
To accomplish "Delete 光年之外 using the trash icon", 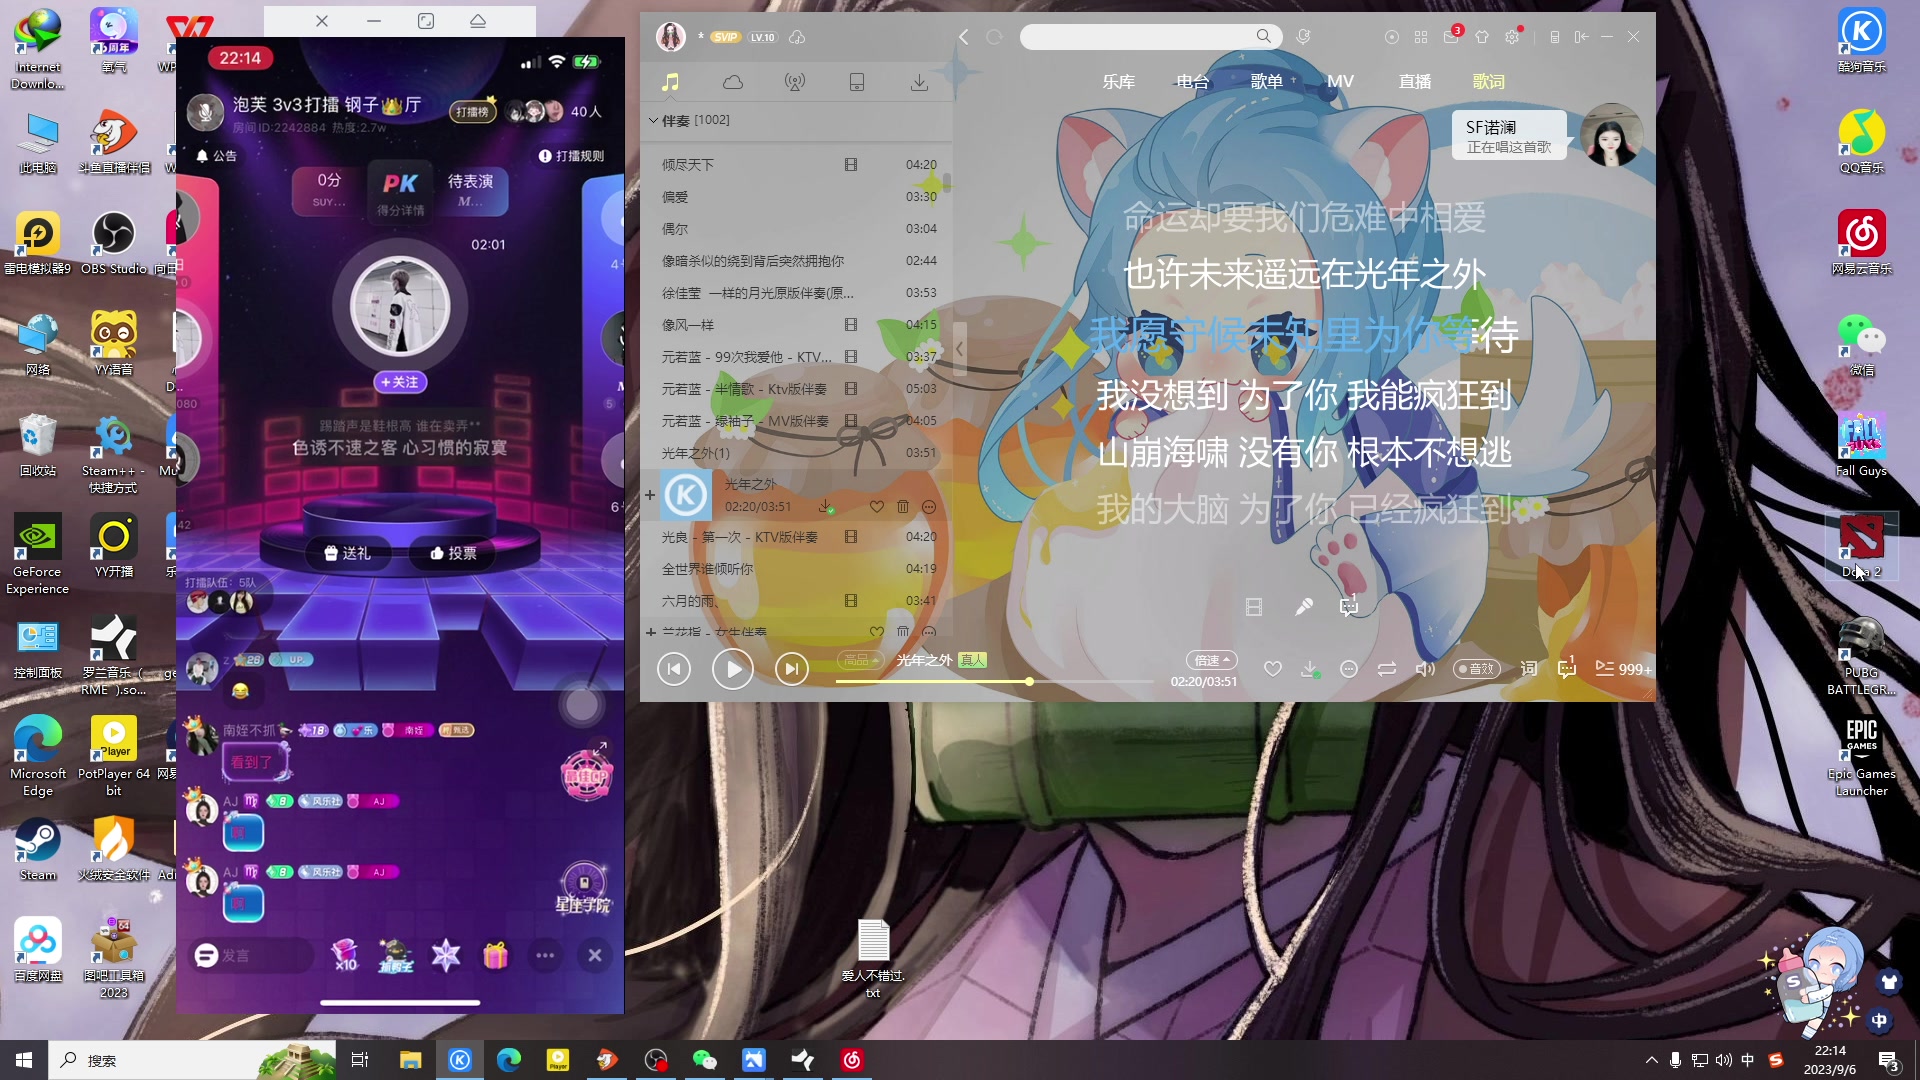I will (903, 507).
